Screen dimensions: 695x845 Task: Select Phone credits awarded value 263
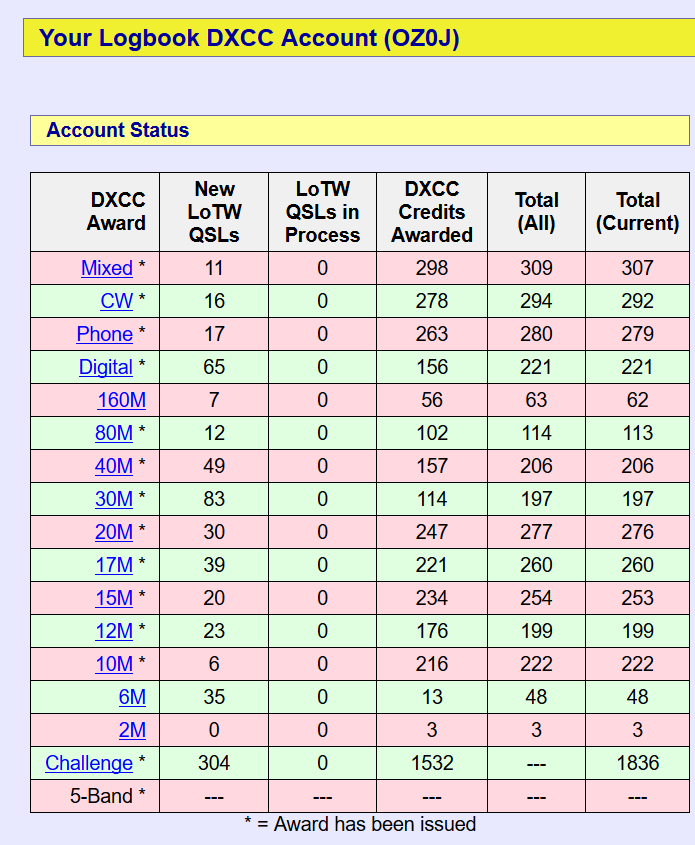432,334
